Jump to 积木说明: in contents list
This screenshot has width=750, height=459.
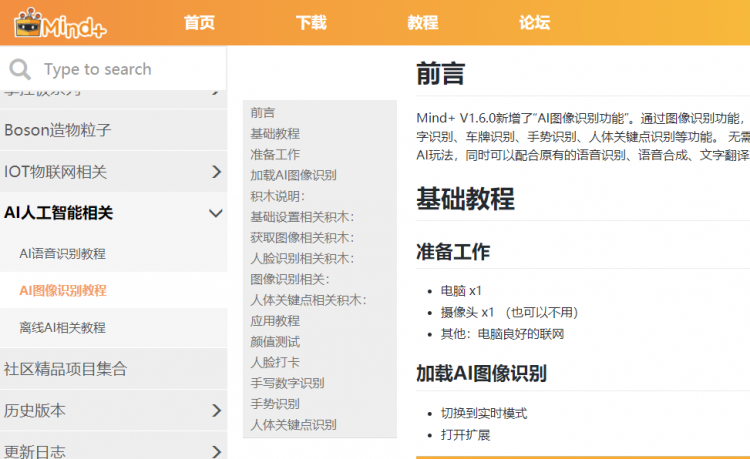pos(277,196)
